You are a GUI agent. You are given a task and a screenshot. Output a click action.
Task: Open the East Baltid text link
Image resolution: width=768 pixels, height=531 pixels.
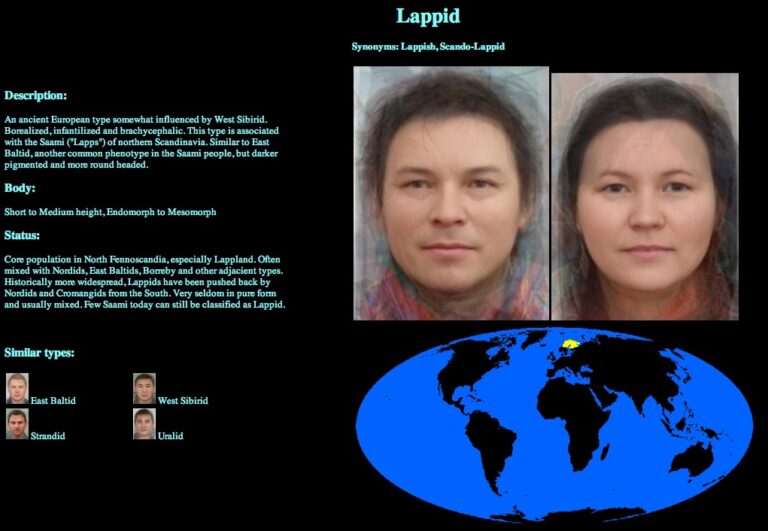coord(53,401)
